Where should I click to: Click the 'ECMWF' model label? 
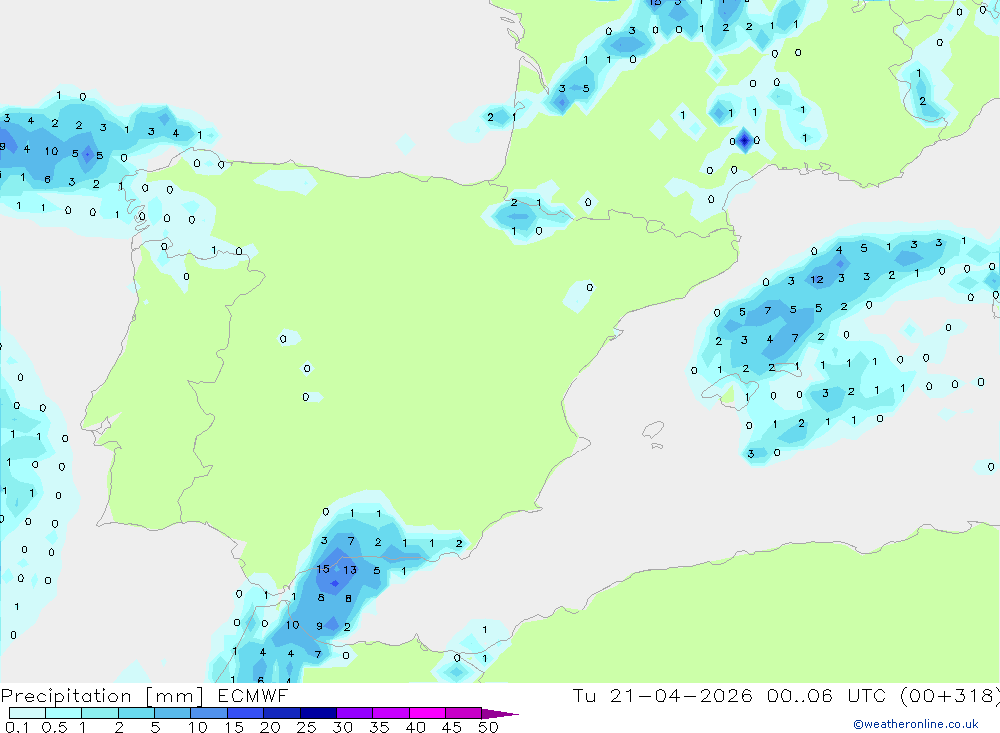(x=253, y=696)
